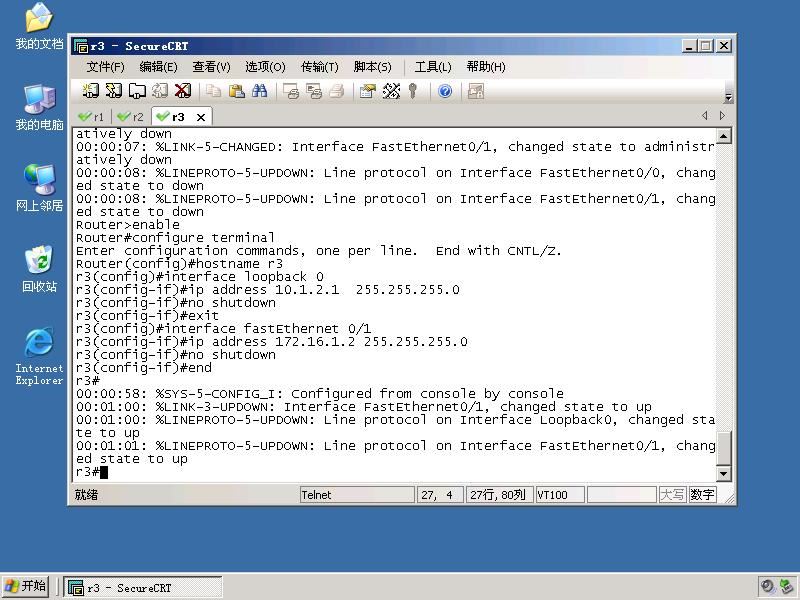Click the SecureFX toolbar icon
Image resolution: width=800 pixels, height=600 pixels.
[x=476, y=91]
